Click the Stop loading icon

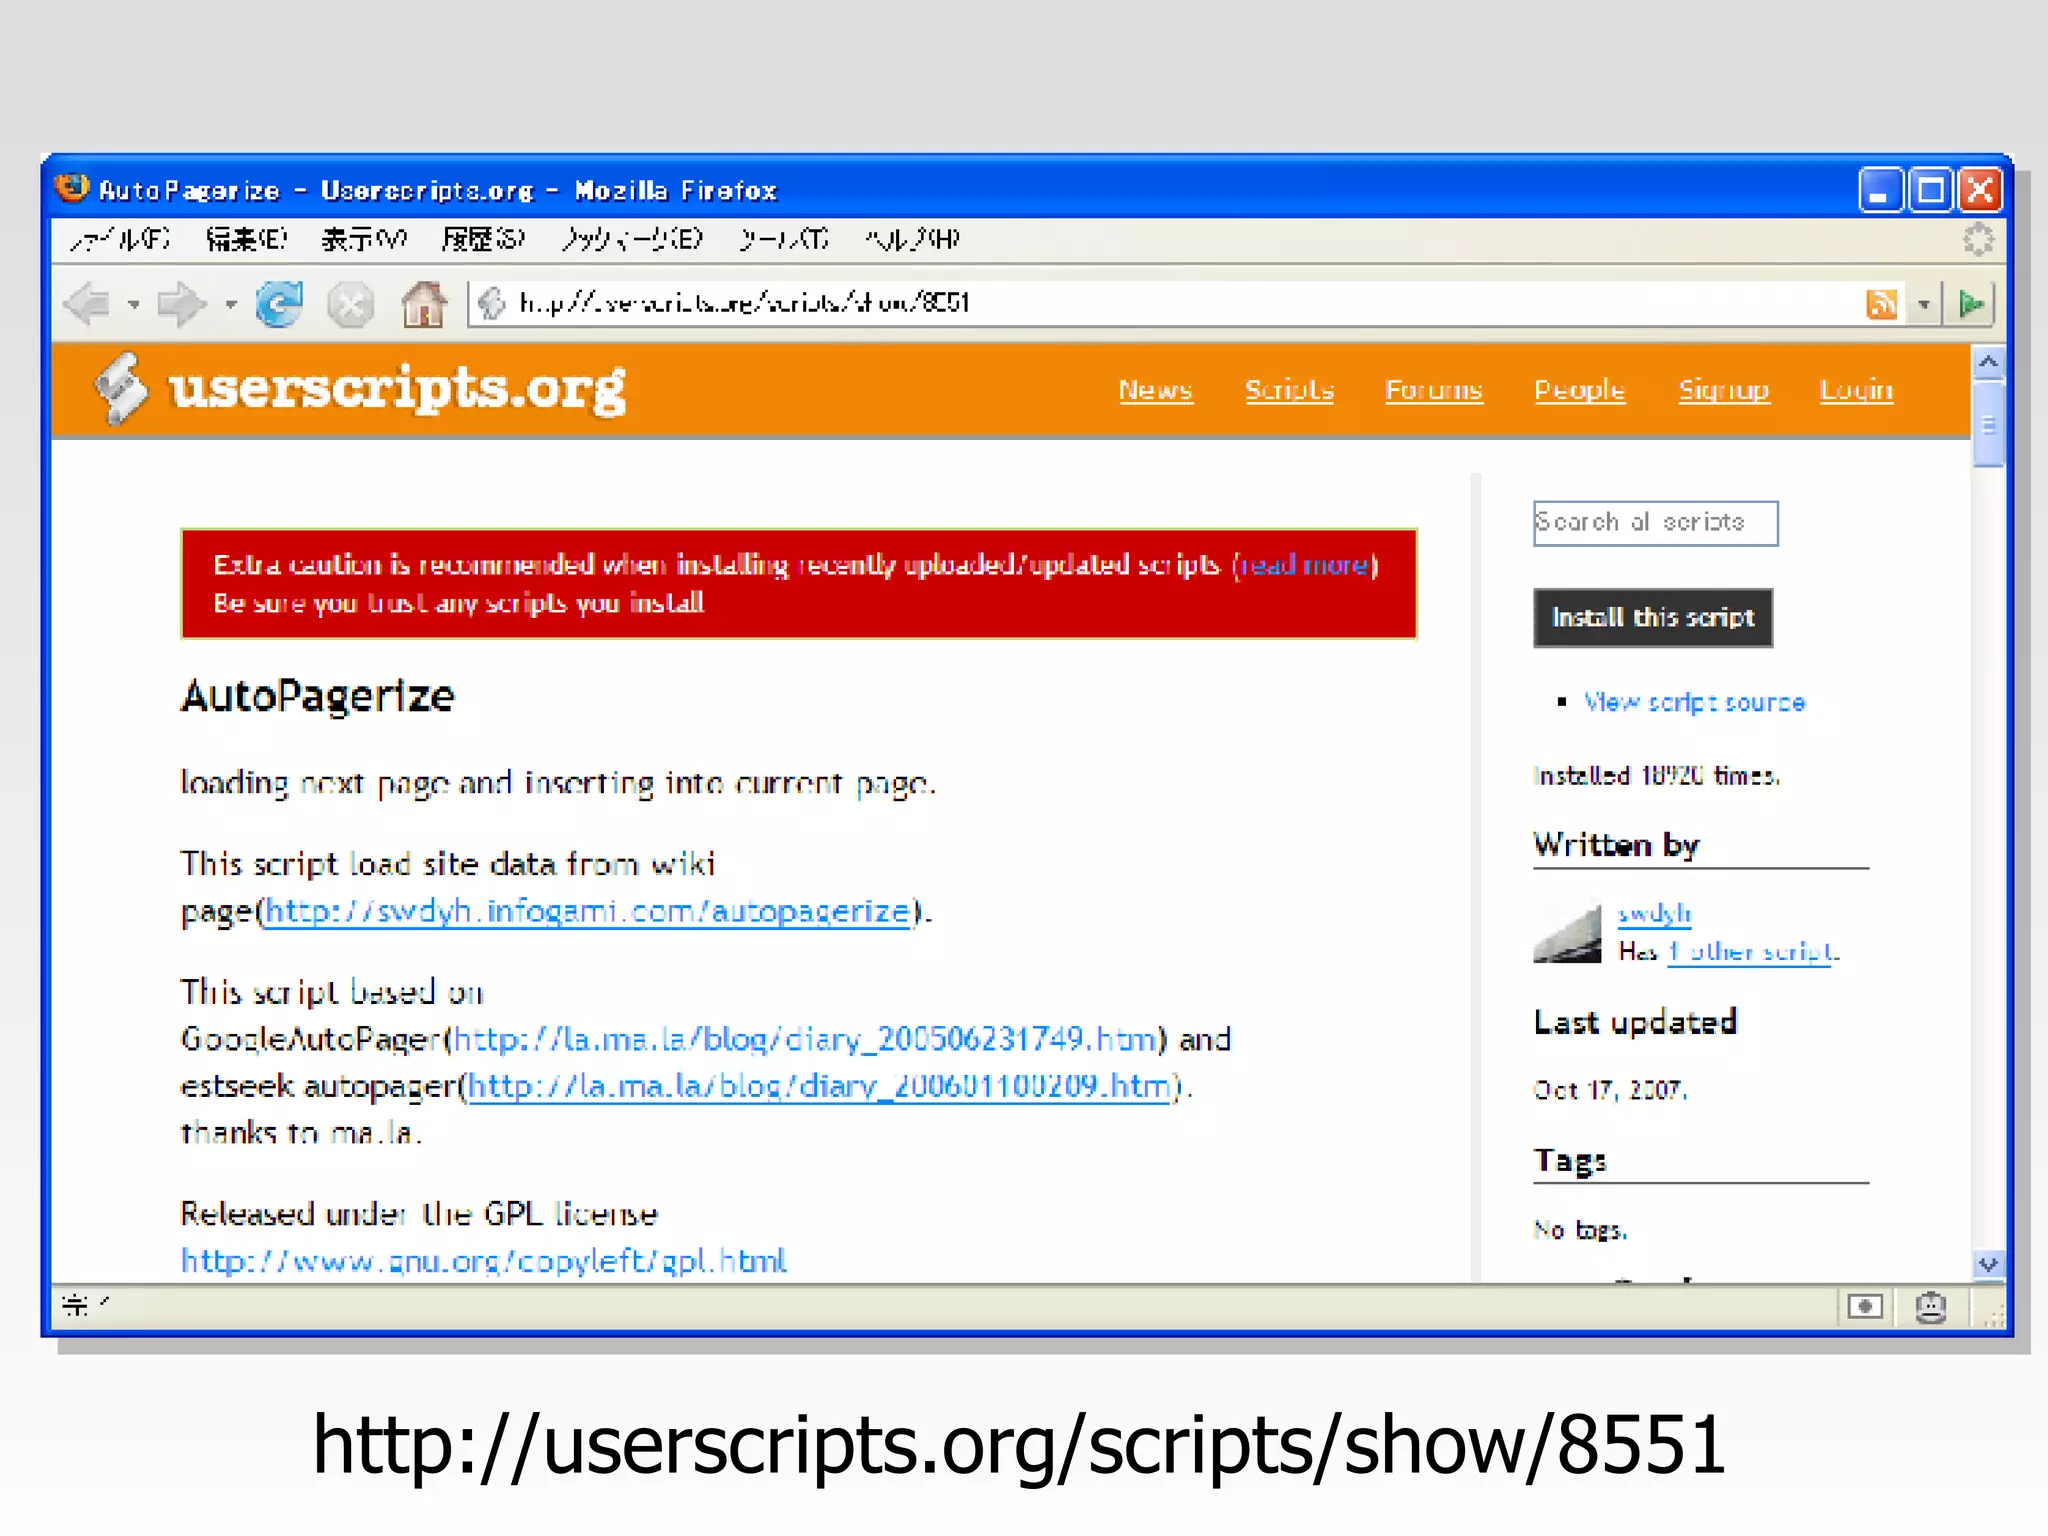point(350,305)
